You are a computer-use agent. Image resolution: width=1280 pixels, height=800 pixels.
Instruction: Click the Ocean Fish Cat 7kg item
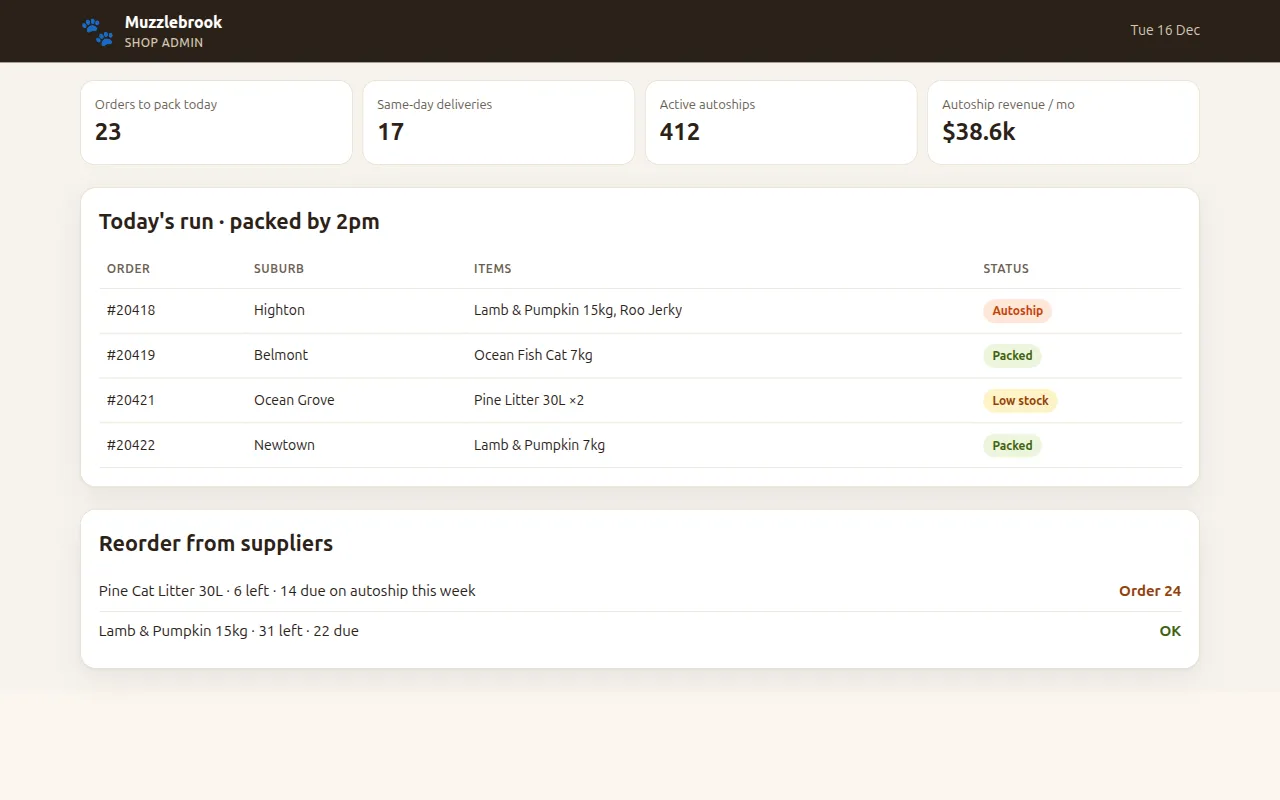point(533,355)
